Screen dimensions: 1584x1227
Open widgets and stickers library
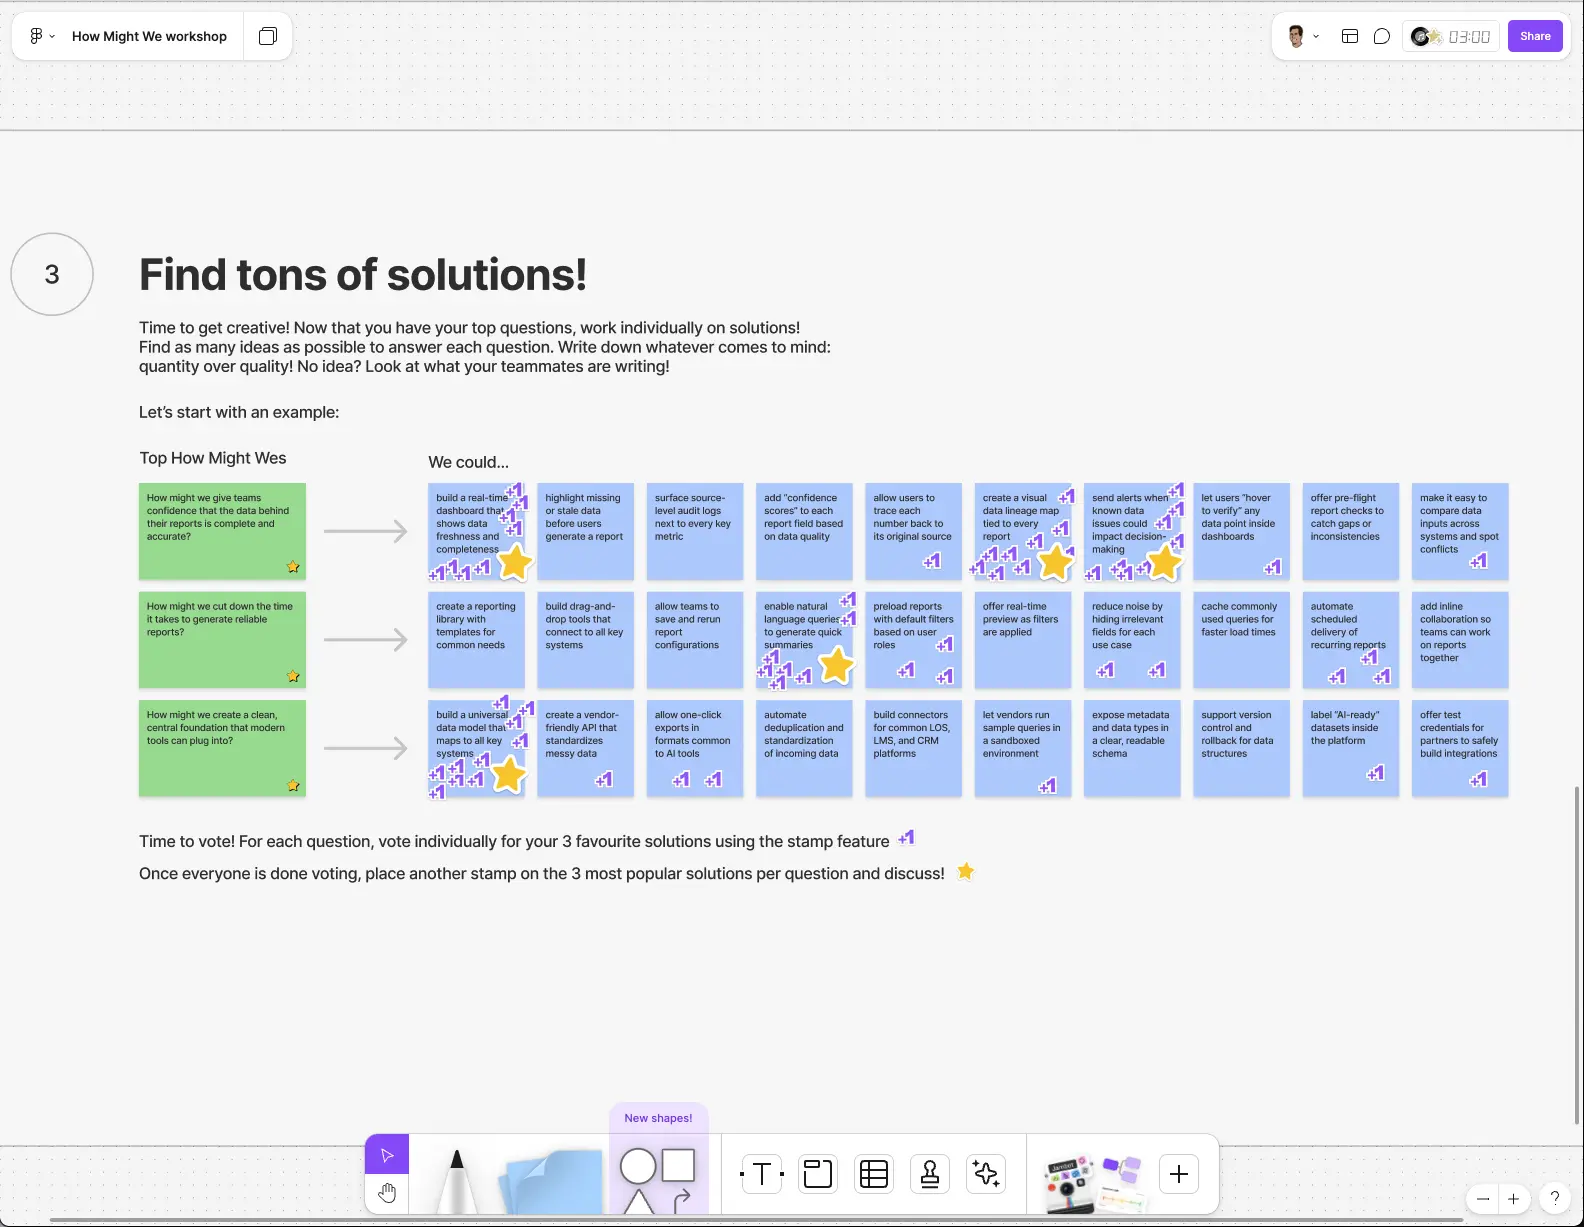(1092, 1180)
